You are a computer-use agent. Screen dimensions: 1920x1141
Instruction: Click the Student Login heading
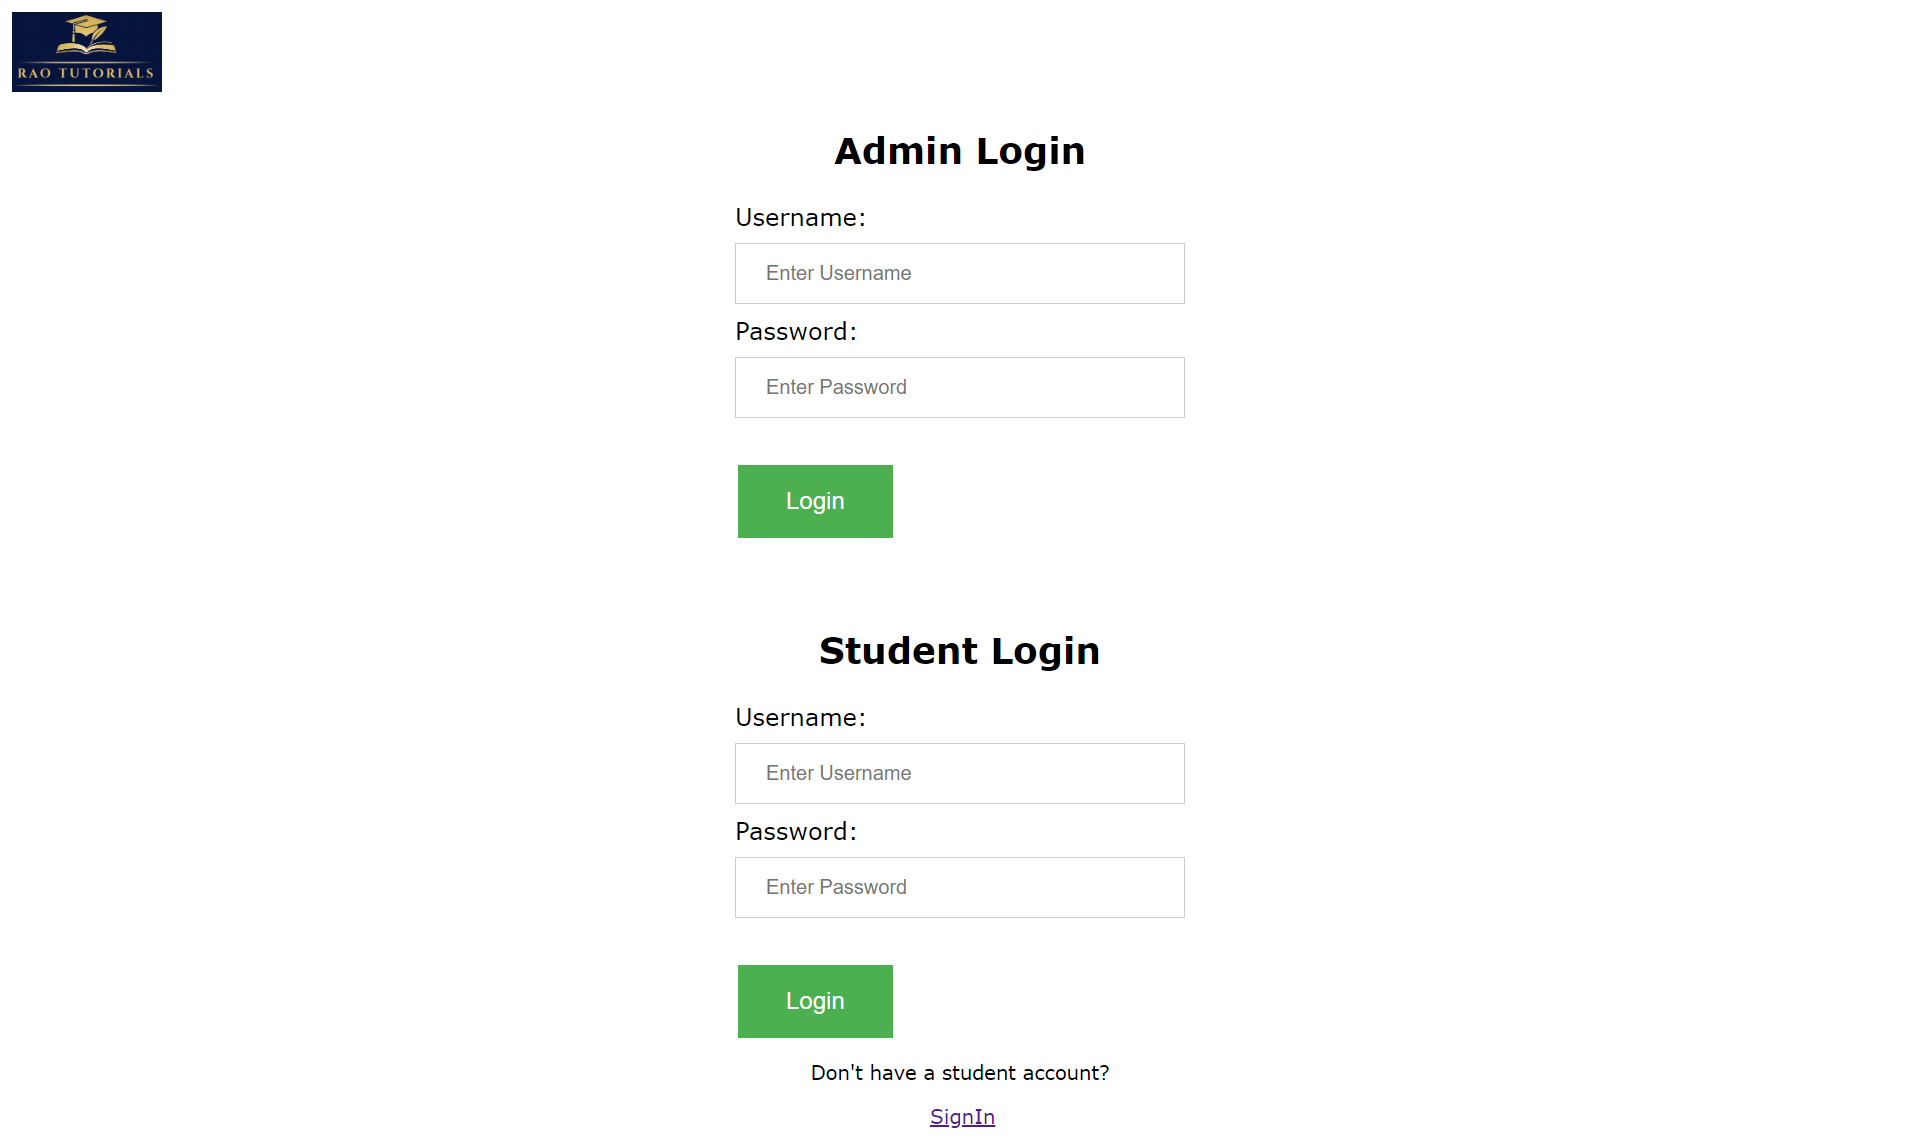[959, 650]
